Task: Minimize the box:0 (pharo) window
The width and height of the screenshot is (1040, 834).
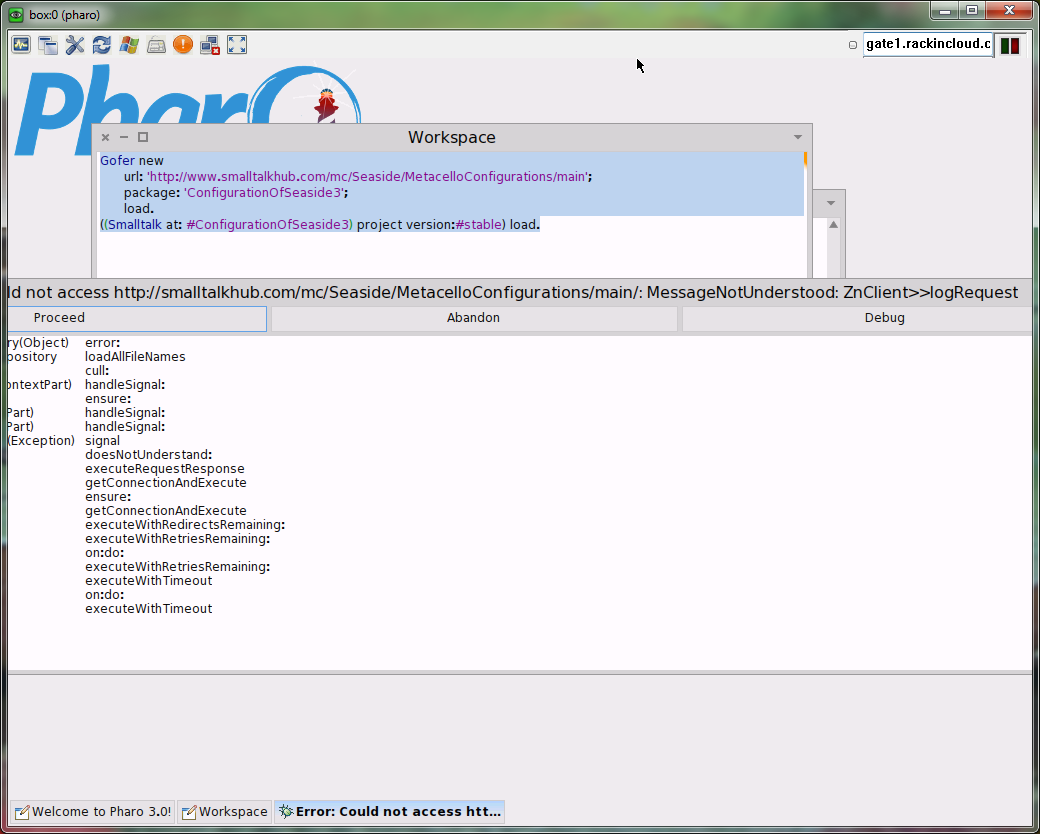Action: (x=945, y=11)
